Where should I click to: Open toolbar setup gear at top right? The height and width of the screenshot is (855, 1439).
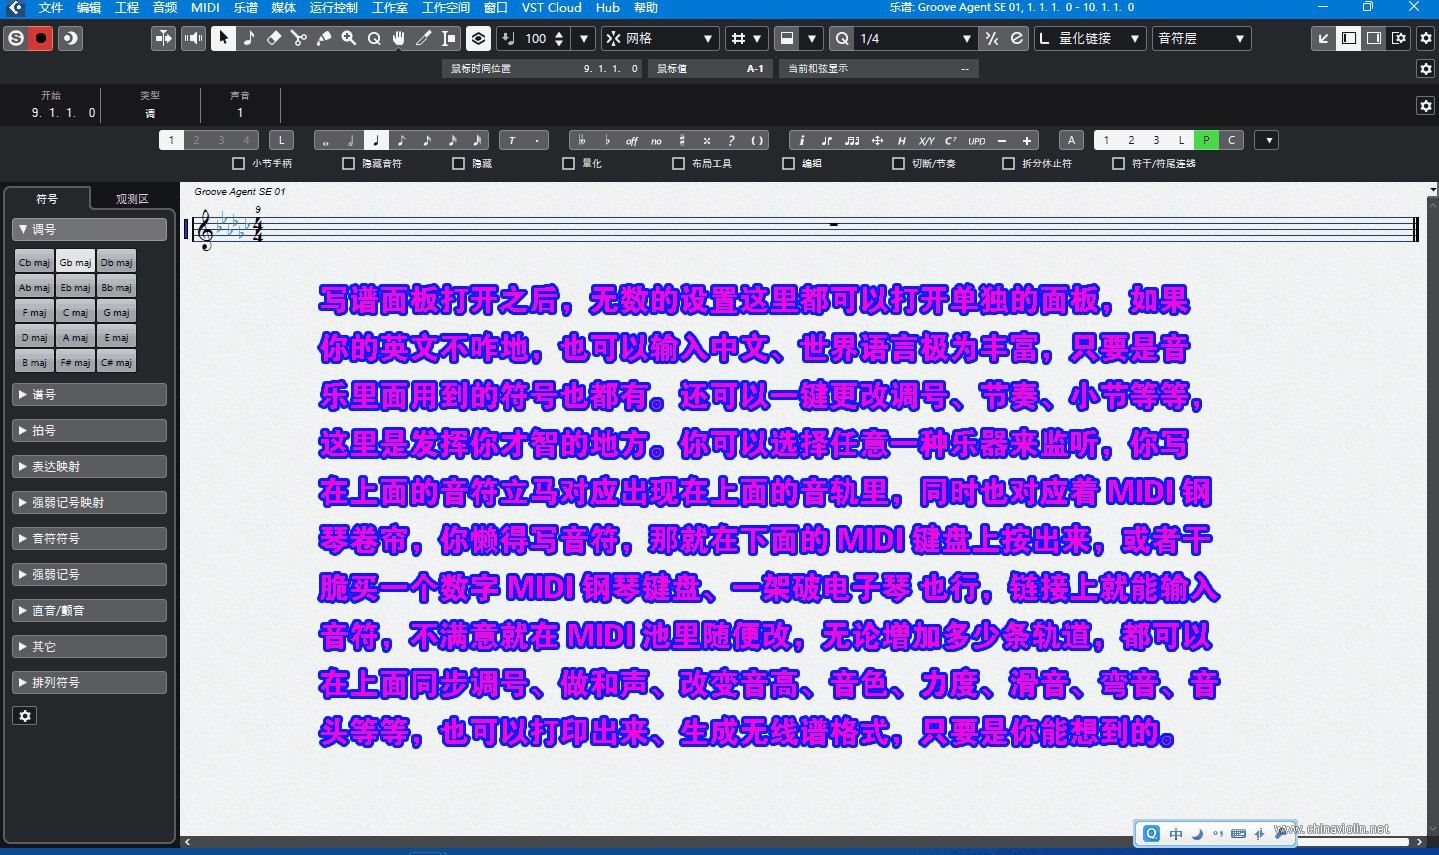(1426, 38)
